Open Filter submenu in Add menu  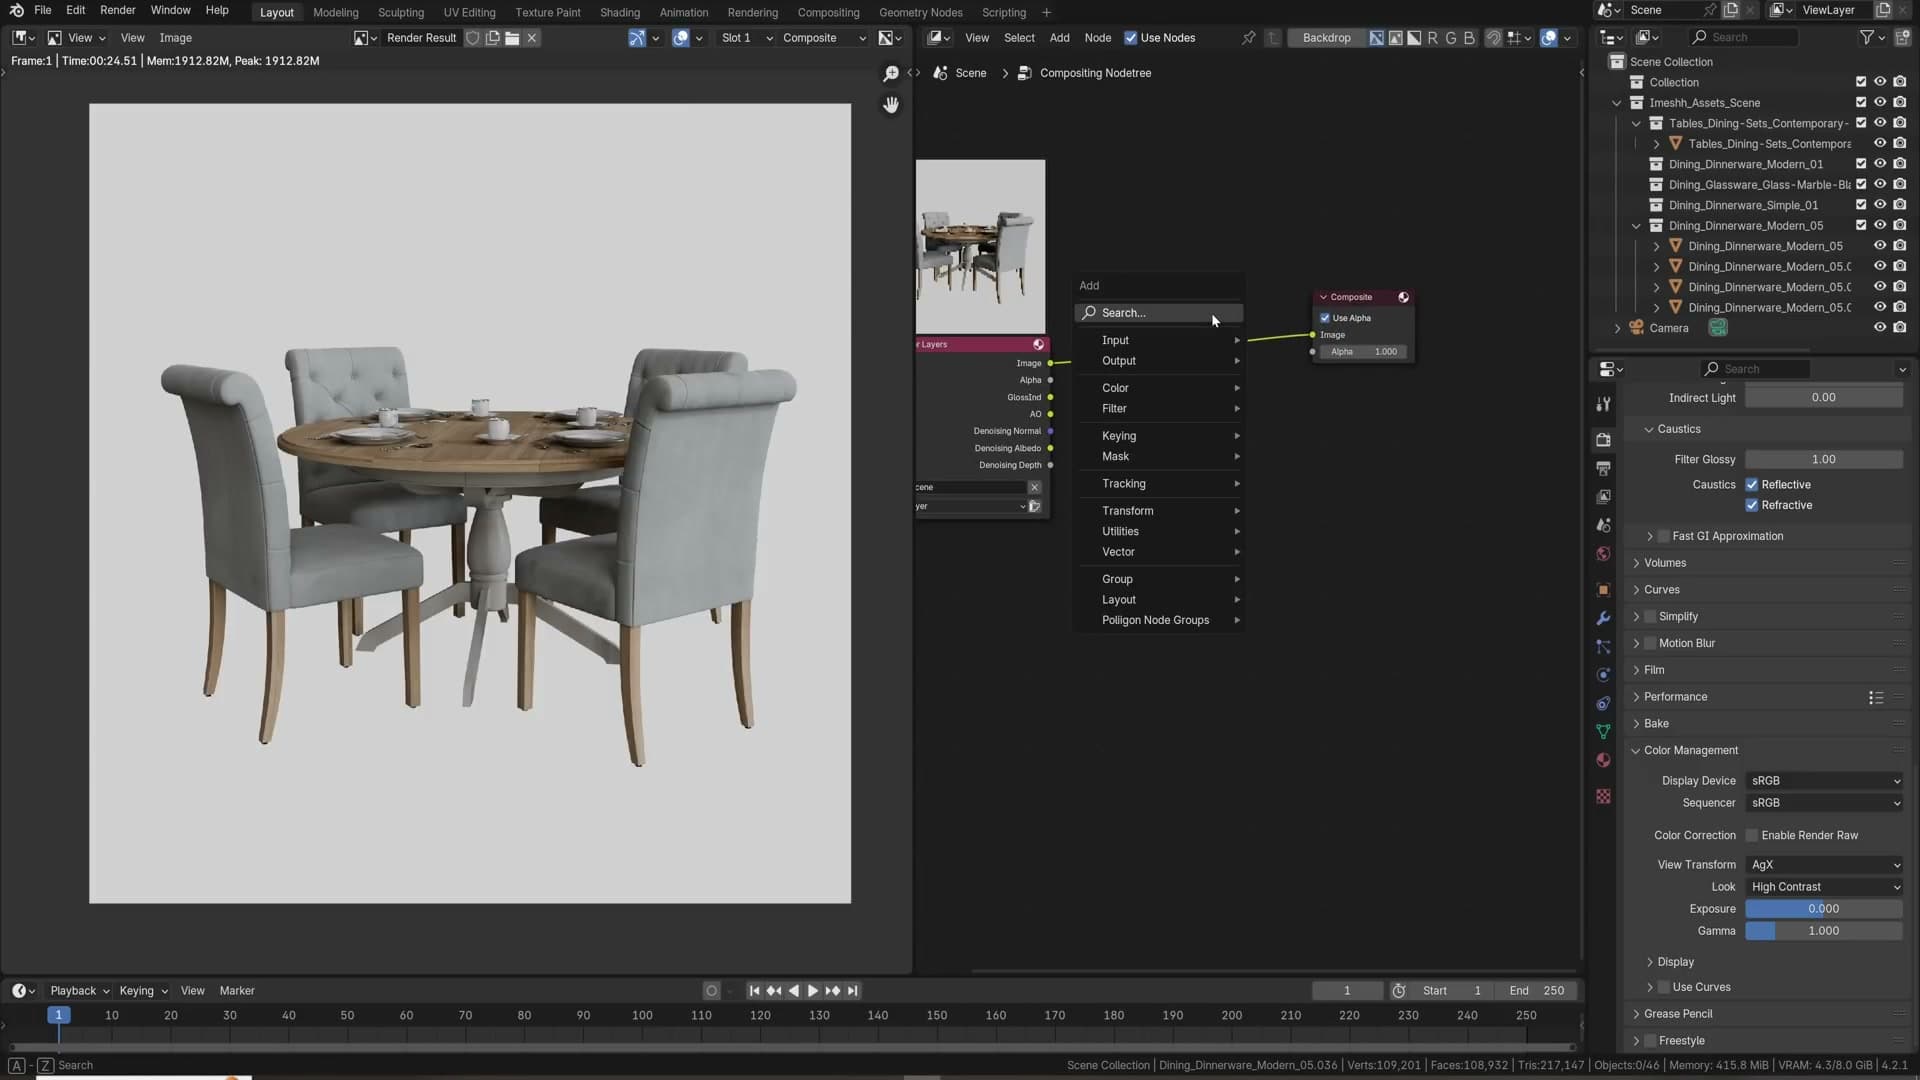[x=1160, y=409]
